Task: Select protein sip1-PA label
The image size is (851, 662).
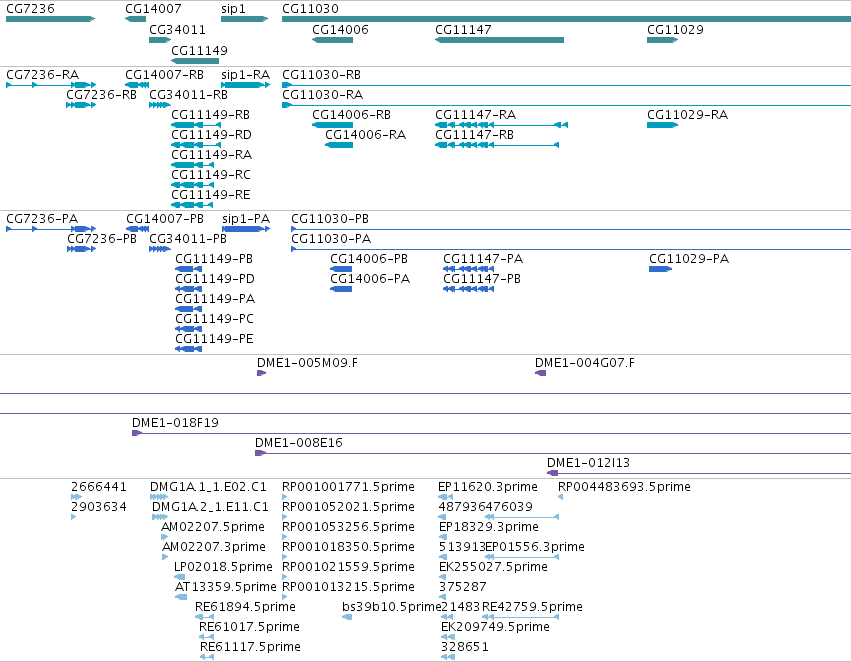Action: coord(246,219)
